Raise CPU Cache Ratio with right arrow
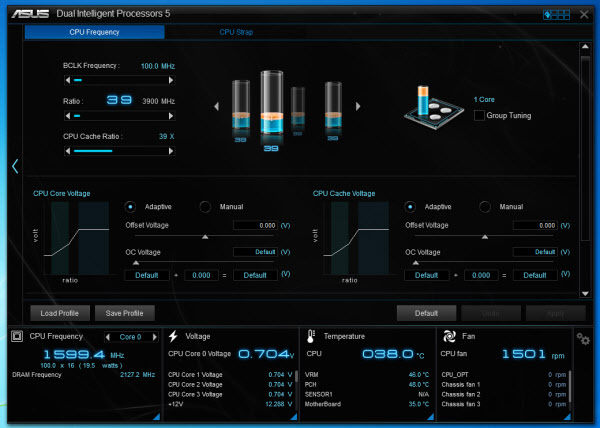600x428 pixels. point(171,151)
